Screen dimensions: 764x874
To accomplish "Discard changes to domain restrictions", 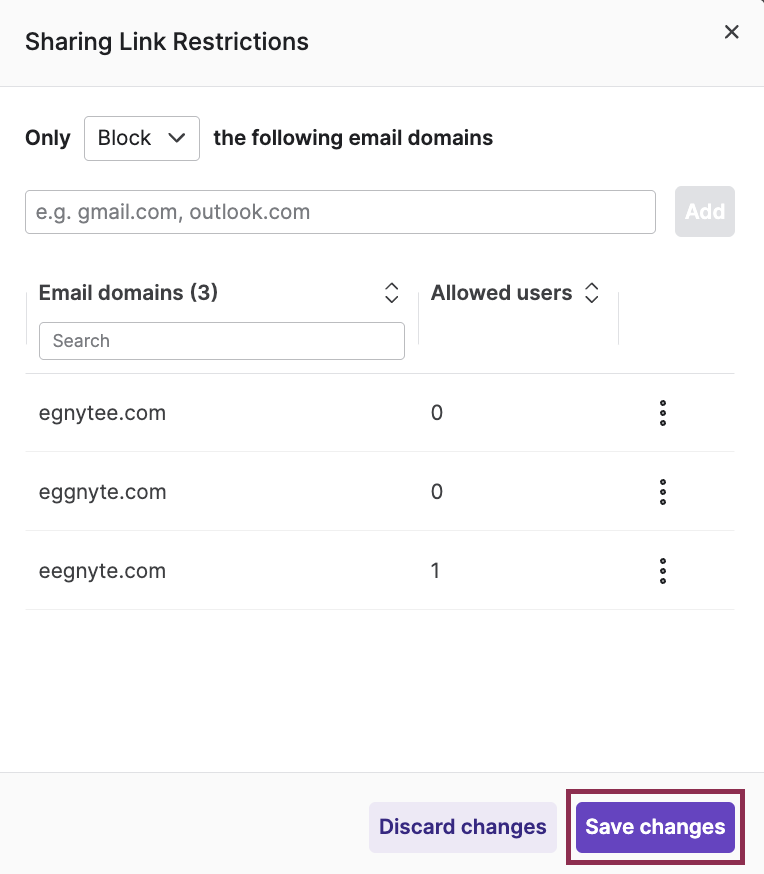I will [462, 827].
